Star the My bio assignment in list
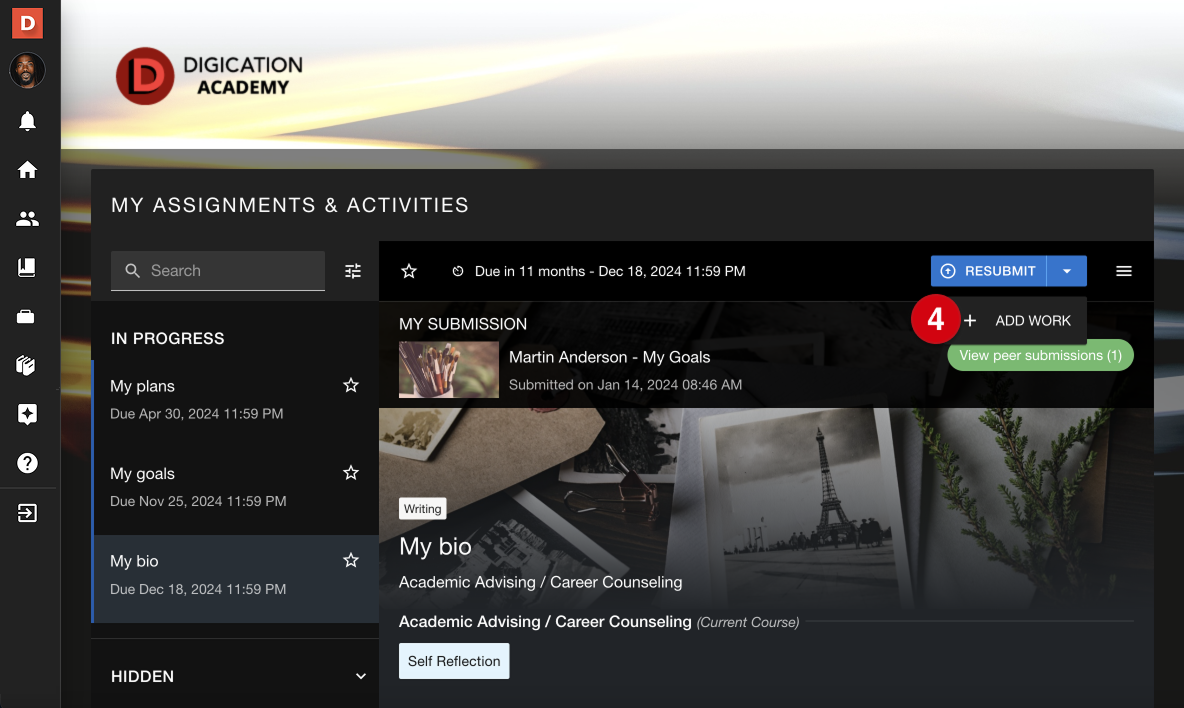The height and width of the screenshot is (708, 1184). pyautogui.click(x=350, y=561)
